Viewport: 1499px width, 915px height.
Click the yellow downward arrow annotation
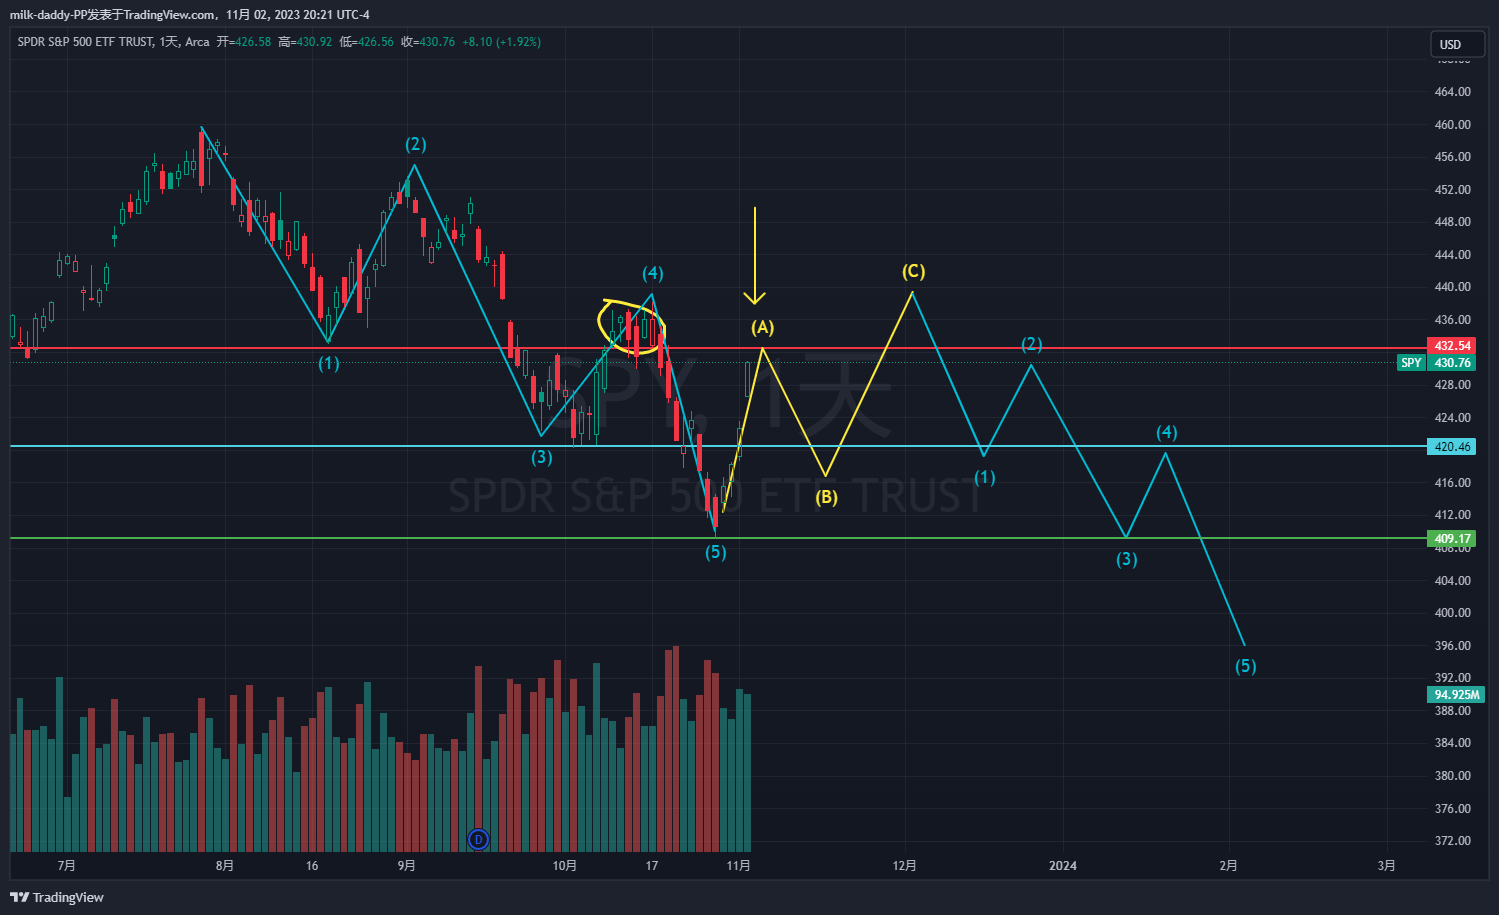(x=755, y=255)
